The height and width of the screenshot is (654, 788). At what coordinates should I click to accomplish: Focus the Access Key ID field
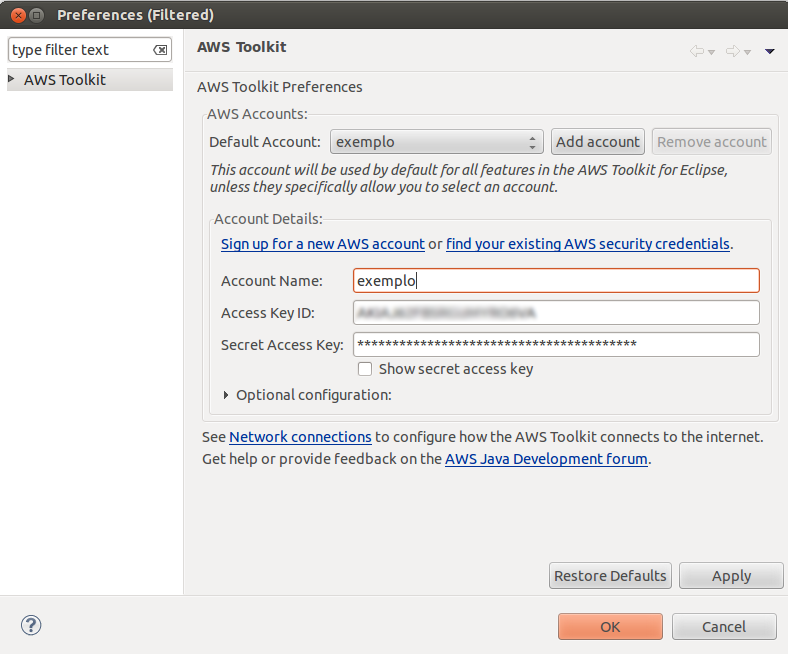pos(556,313)
